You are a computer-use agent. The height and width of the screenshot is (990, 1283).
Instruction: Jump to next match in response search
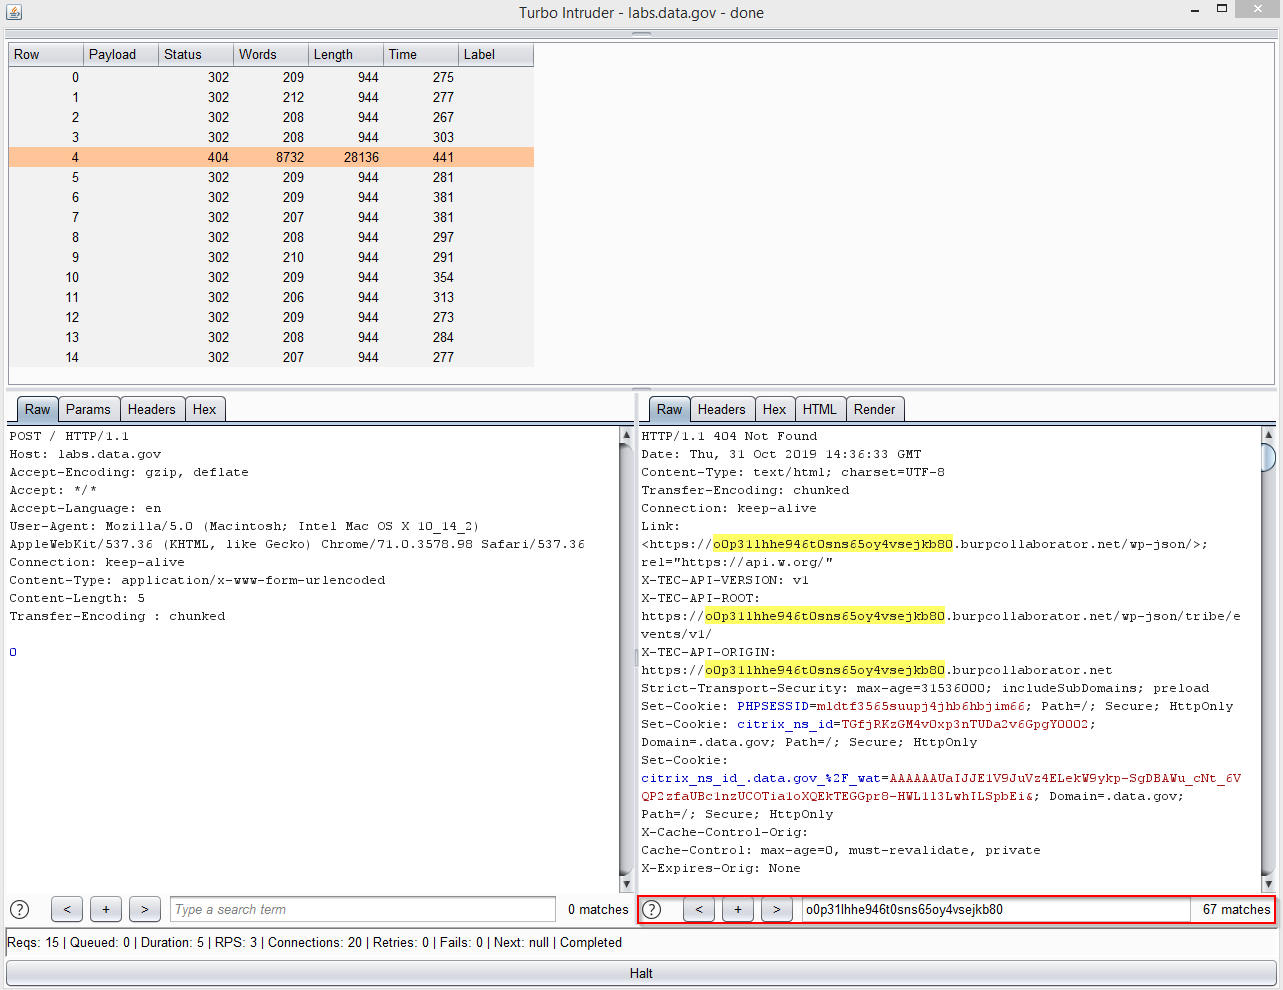(777, 909)
